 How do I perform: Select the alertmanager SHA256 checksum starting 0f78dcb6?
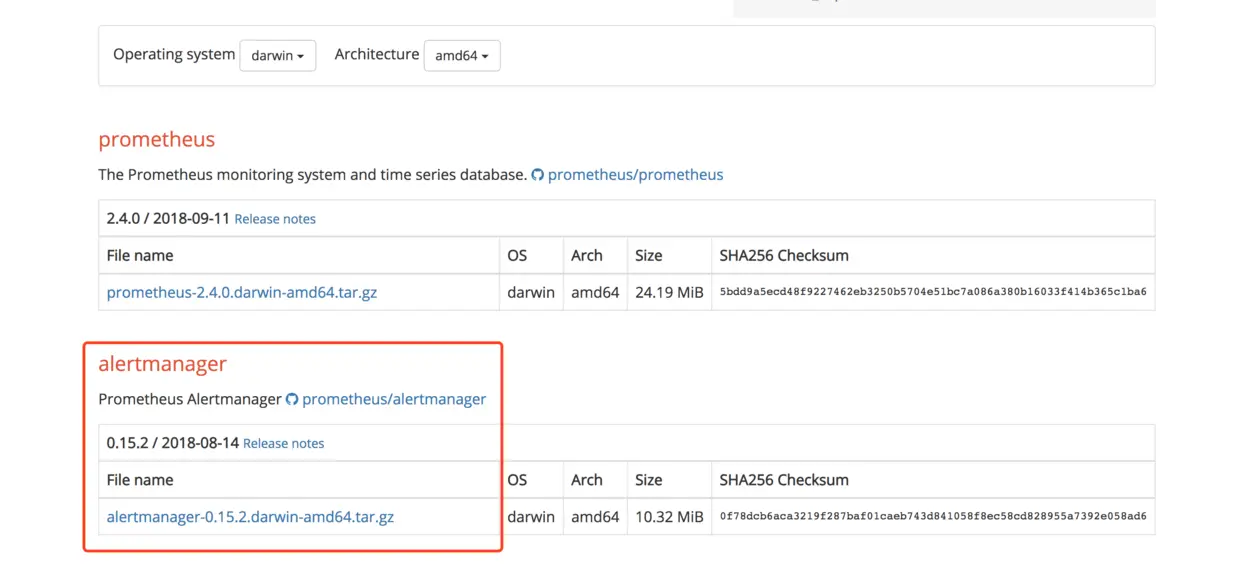point(933,517)
